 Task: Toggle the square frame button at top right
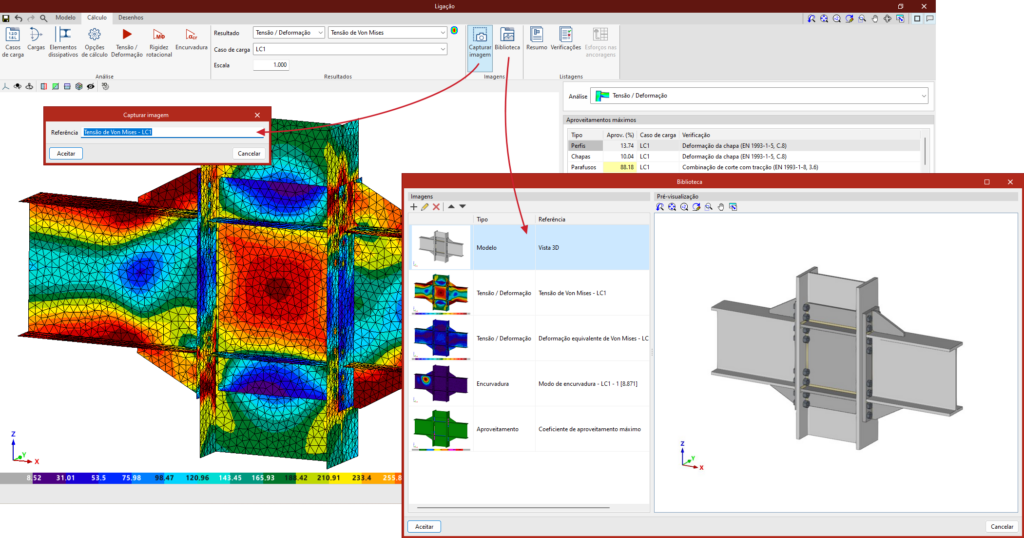click(x=917, y=19)
